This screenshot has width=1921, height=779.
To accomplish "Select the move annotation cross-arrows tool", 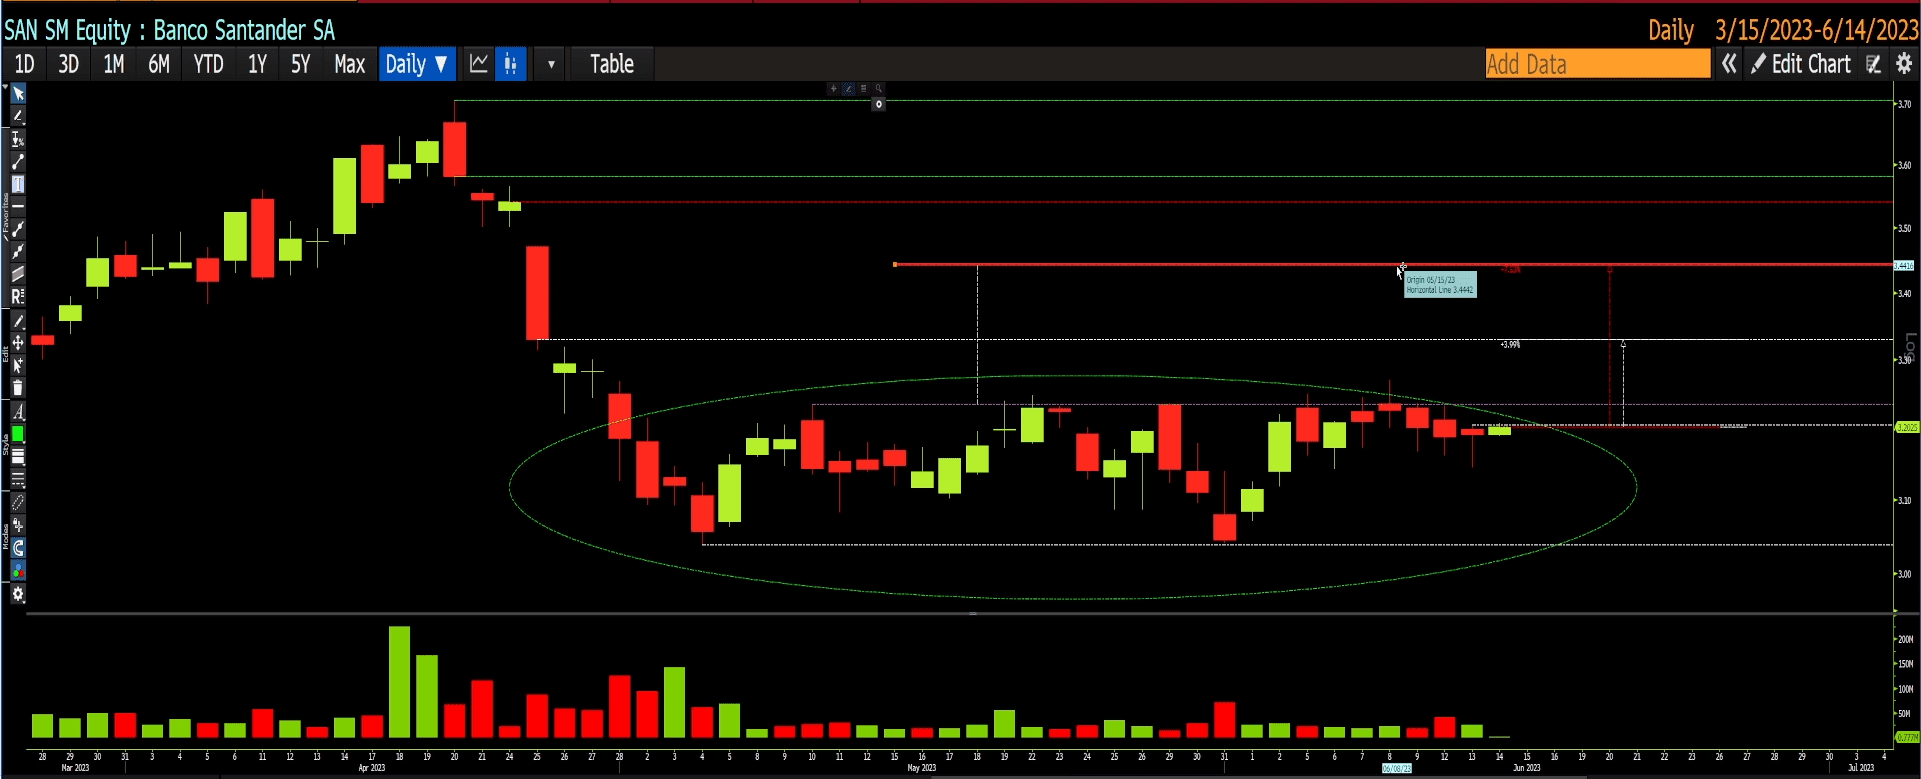I will click(x=18, y=343).
